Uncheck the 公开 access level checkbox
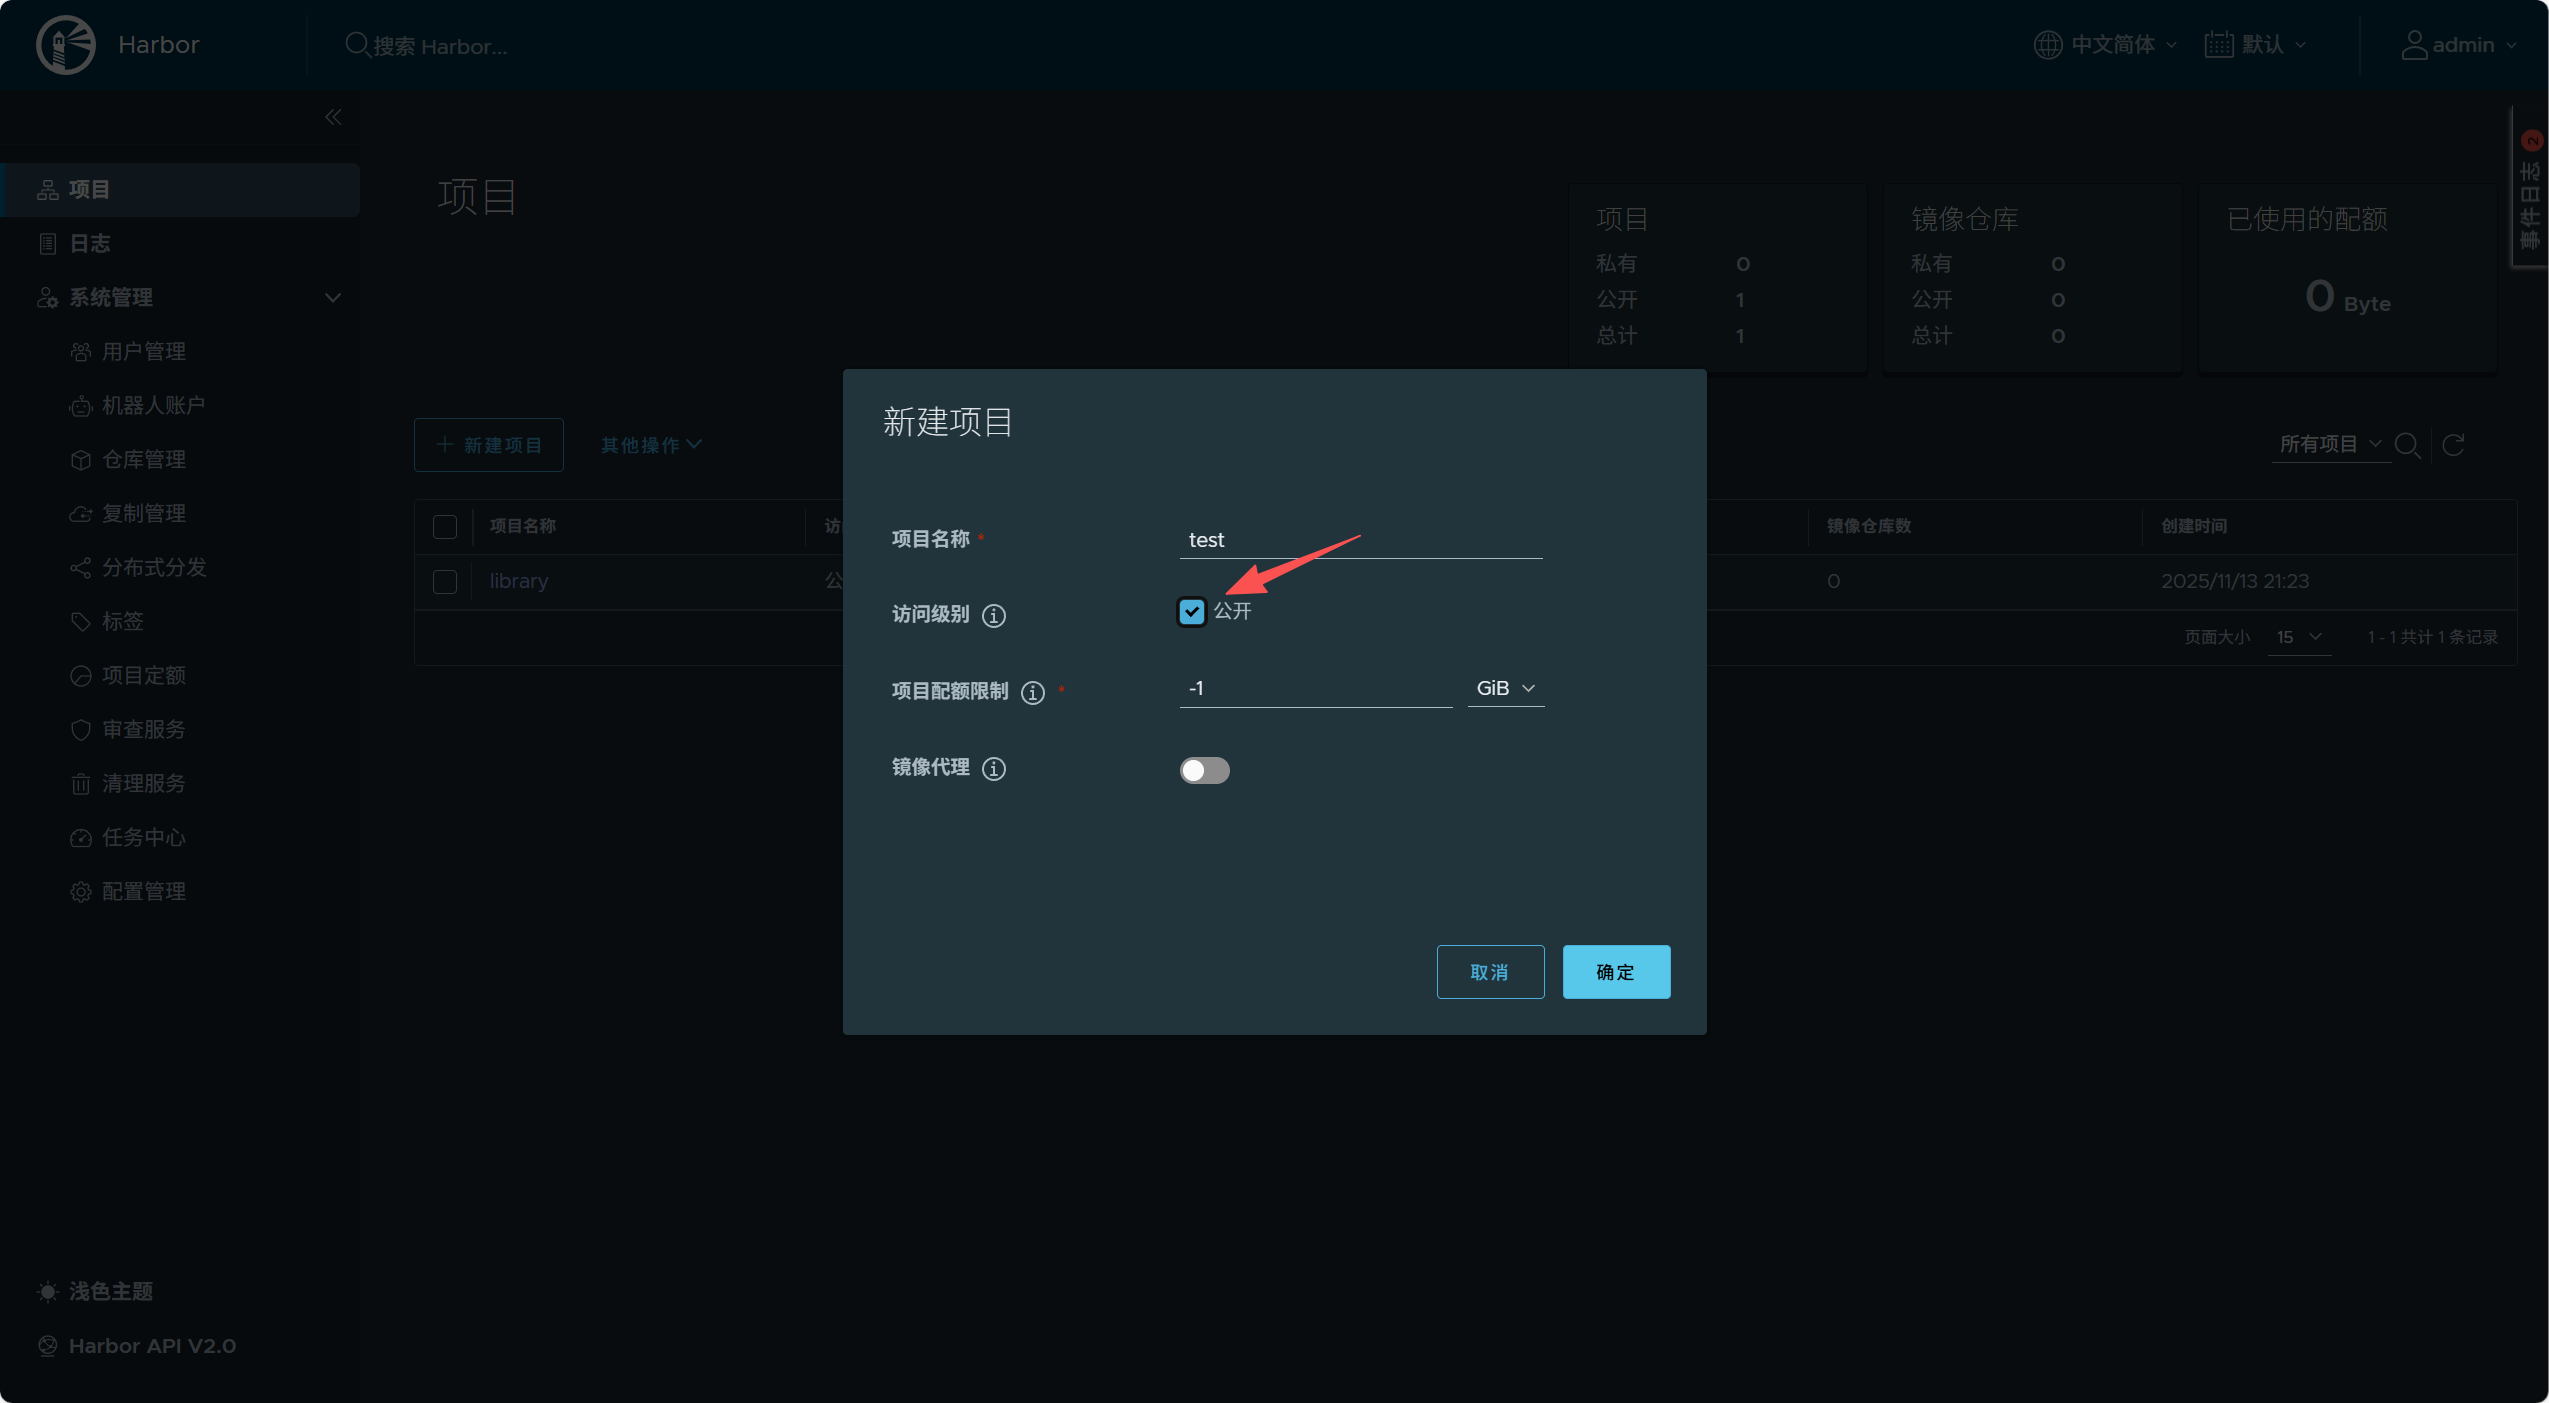Viewport: 2549px width, 1403px height. pyautogui.click(x=1191, y=612)
